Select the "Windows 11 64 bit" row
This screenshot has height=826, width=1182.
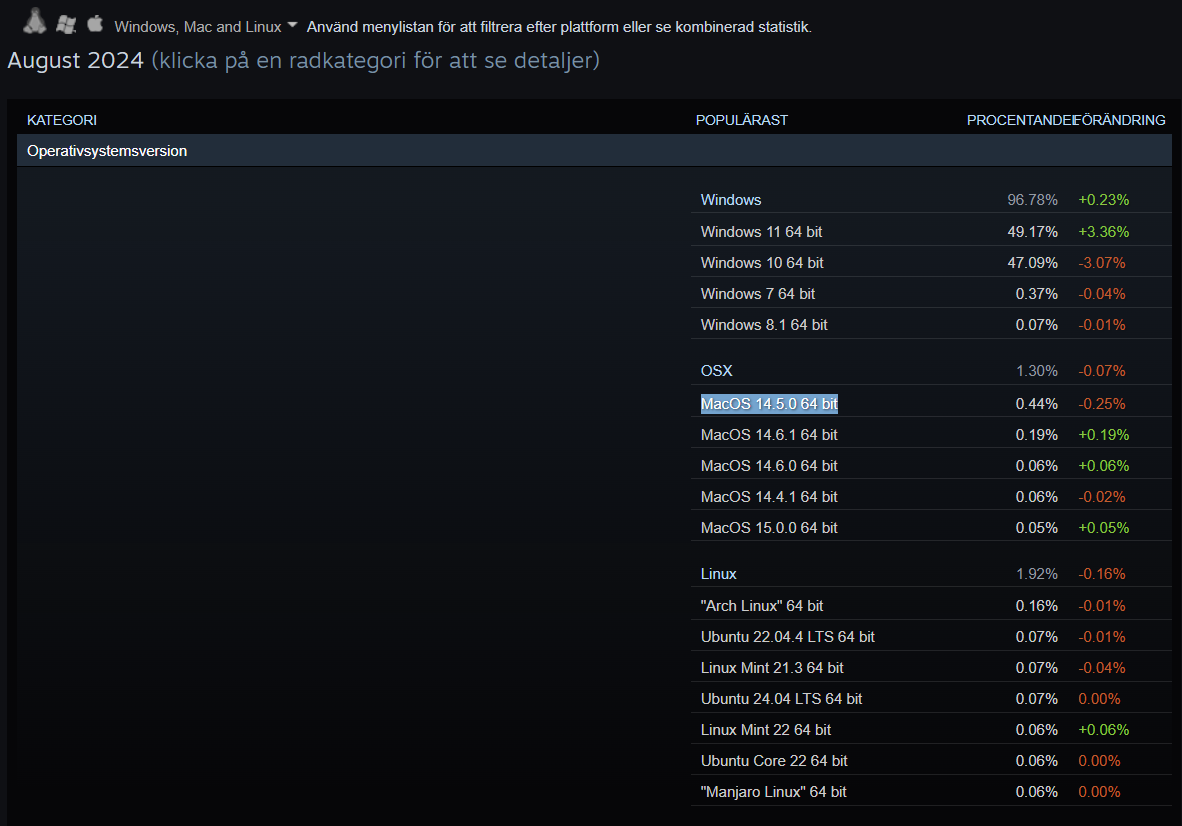766,231
